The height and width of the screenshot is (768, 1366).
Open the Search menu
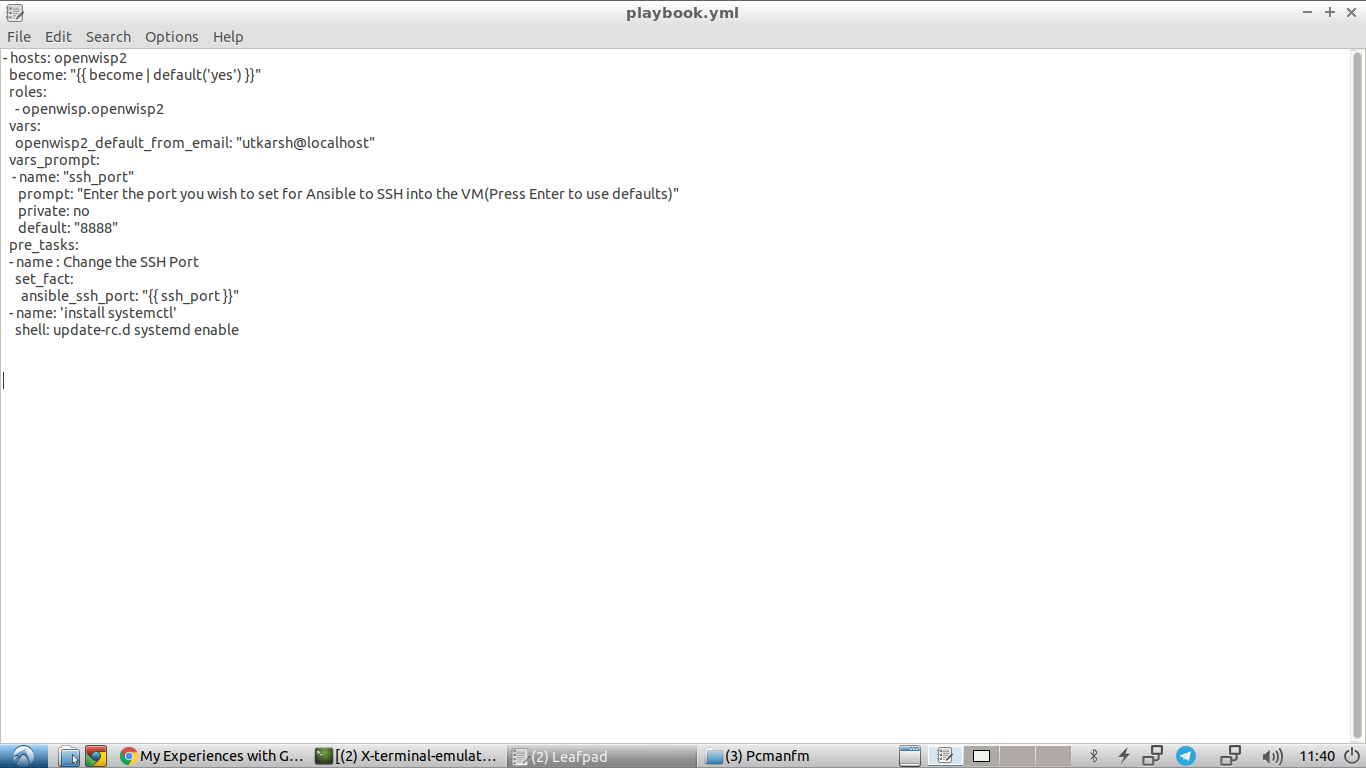pos(108,36)
